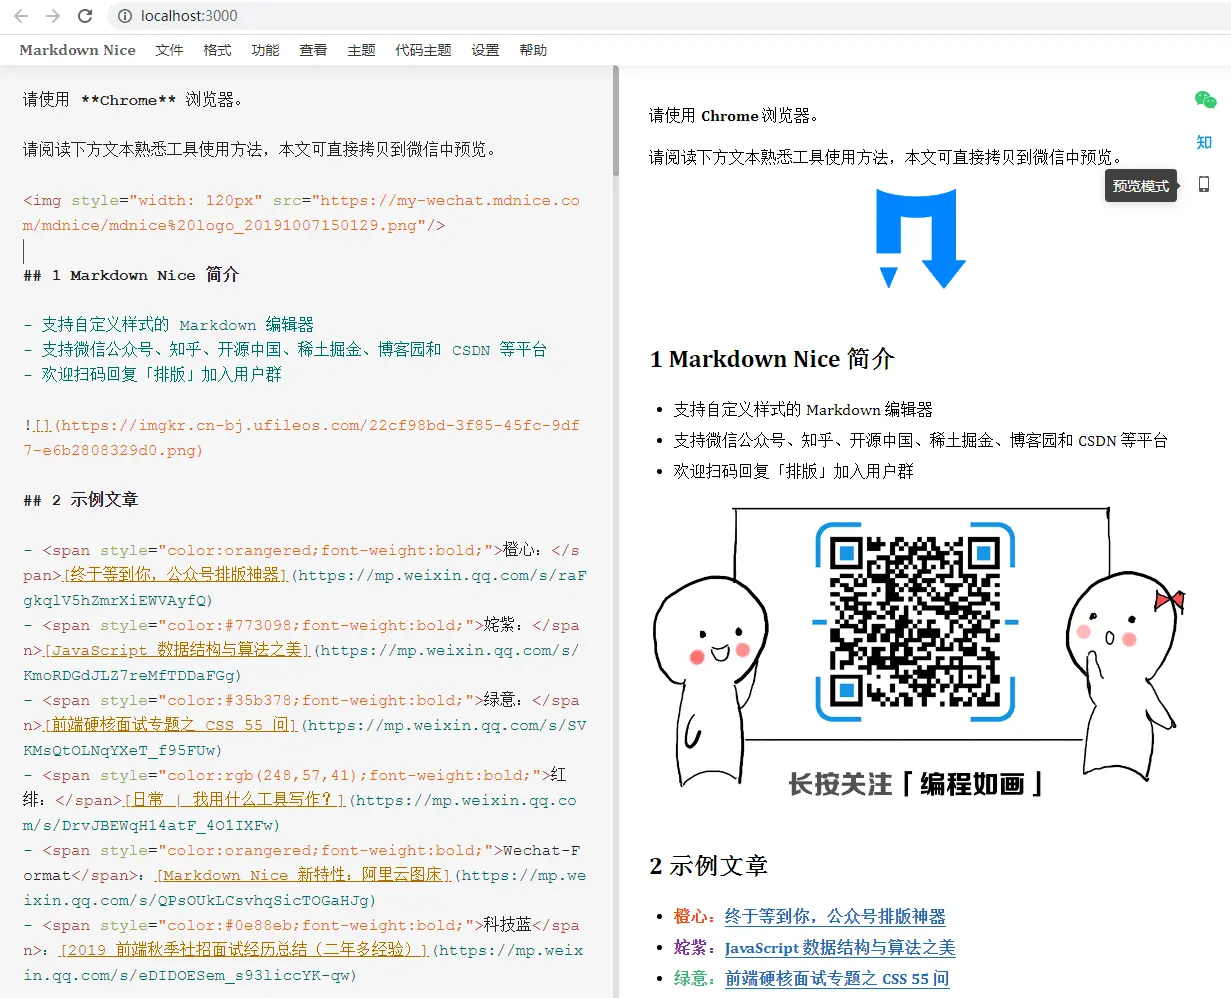Copy to WeChat using green WeChat icon
Image resolution: width=1231 pixels, height=998 pixels.
pos(1205,100)
